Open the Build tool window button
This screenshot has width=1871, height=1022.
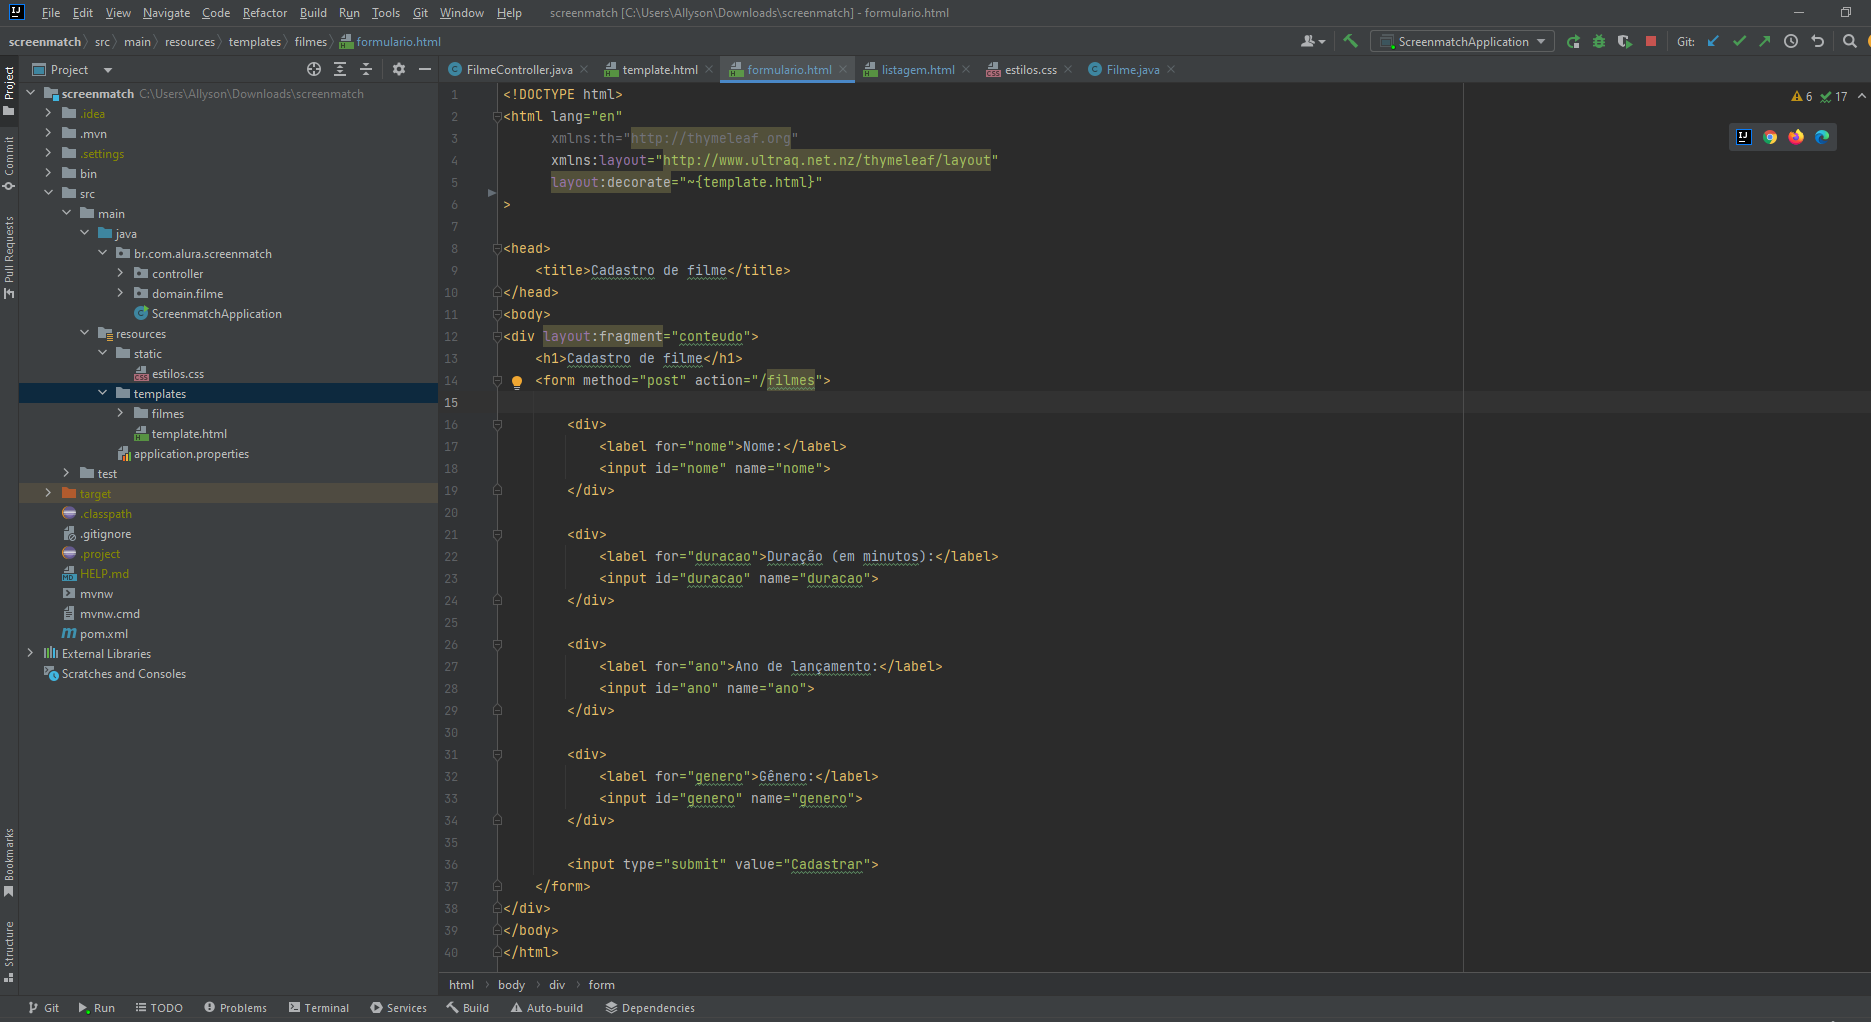[467, 1008]
